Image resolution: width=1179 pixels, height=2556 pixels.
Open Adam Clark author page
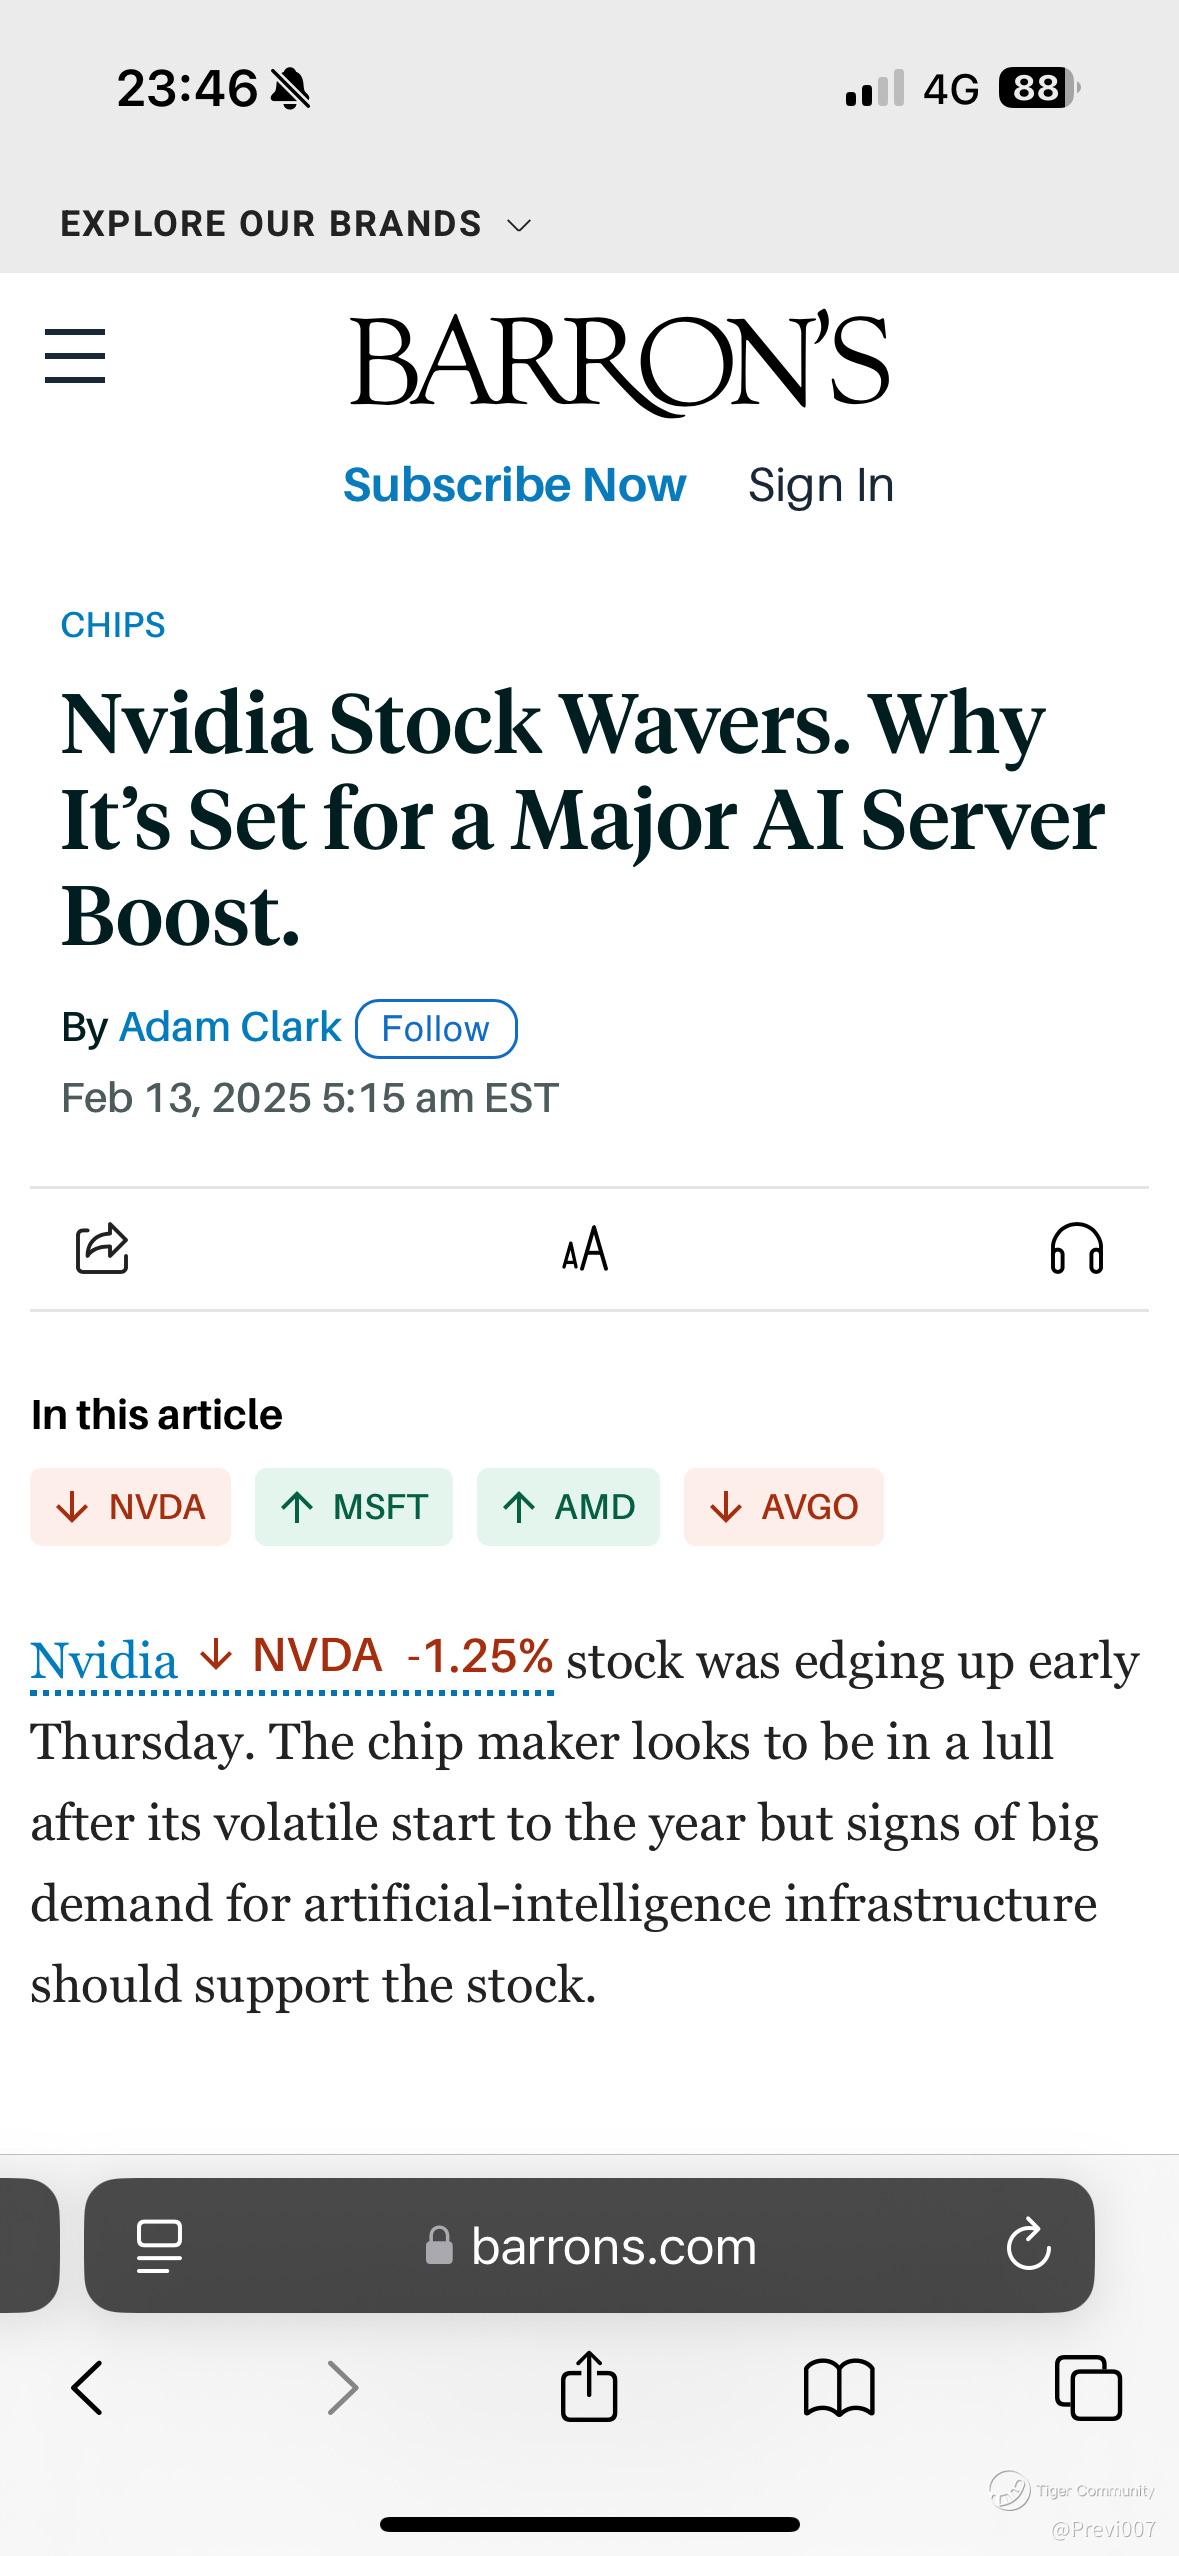230,1027
